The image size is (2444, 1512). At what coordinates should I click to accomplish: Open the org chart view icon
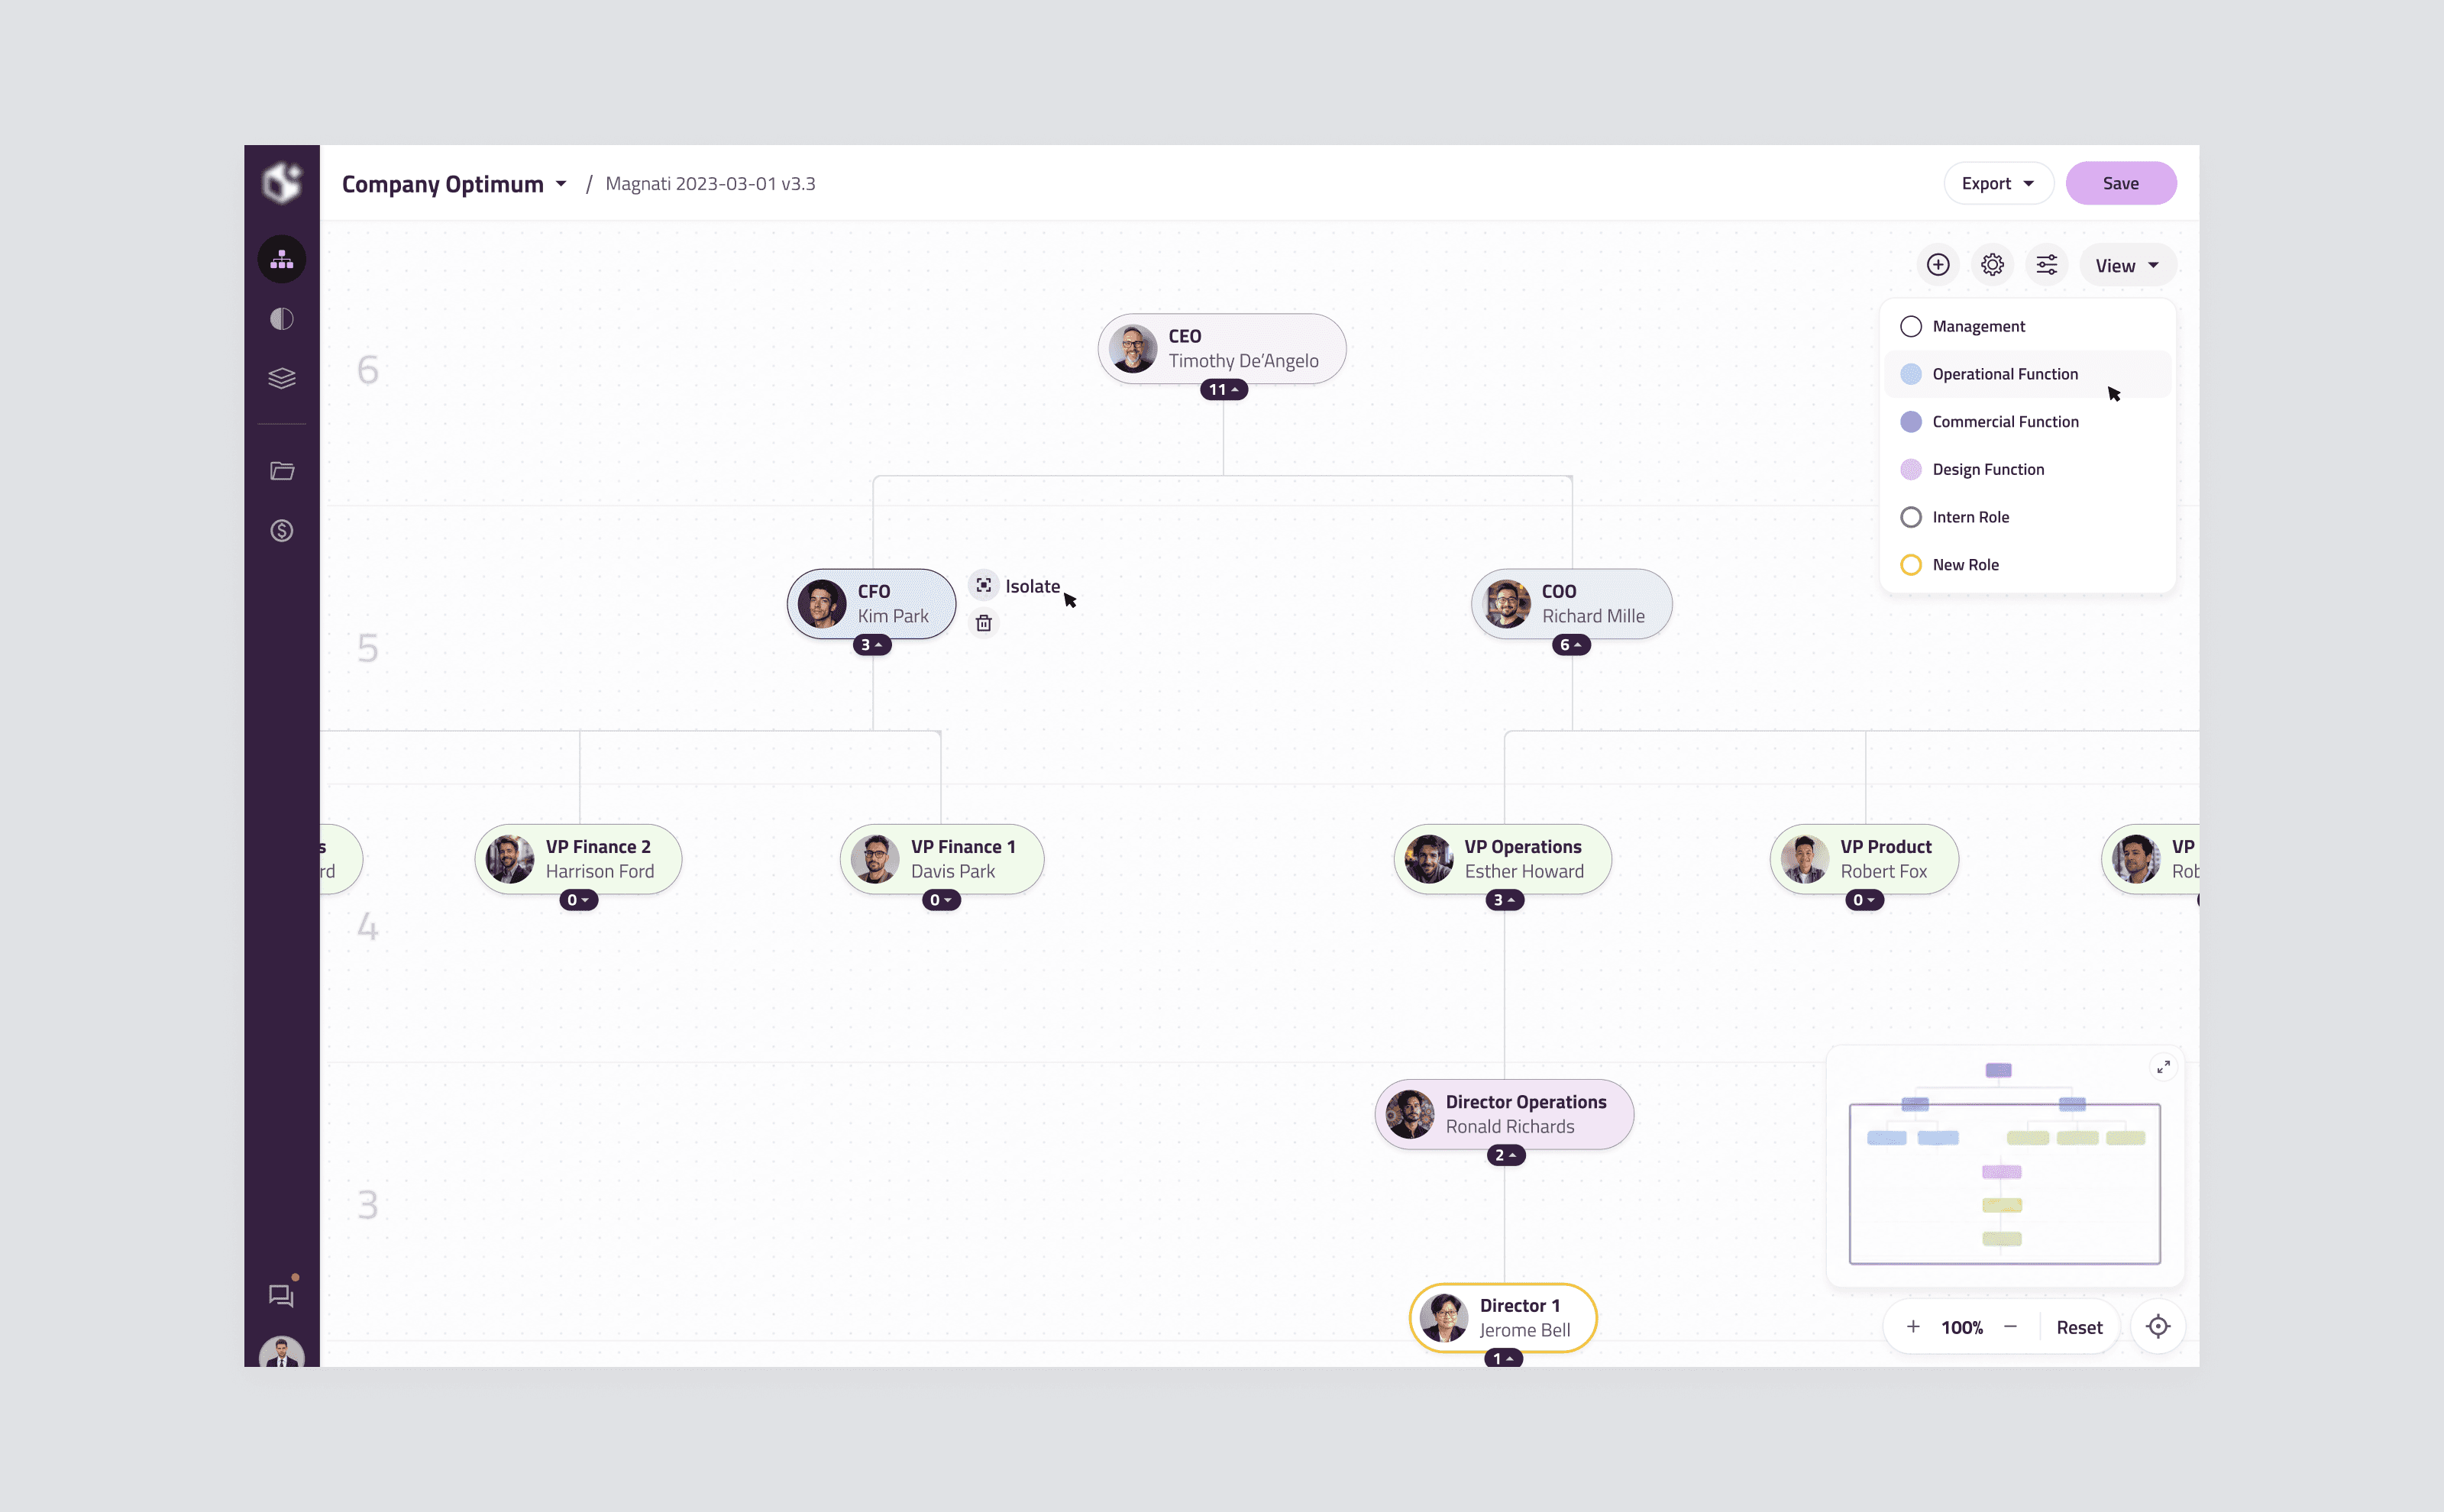tap(282, 259)
